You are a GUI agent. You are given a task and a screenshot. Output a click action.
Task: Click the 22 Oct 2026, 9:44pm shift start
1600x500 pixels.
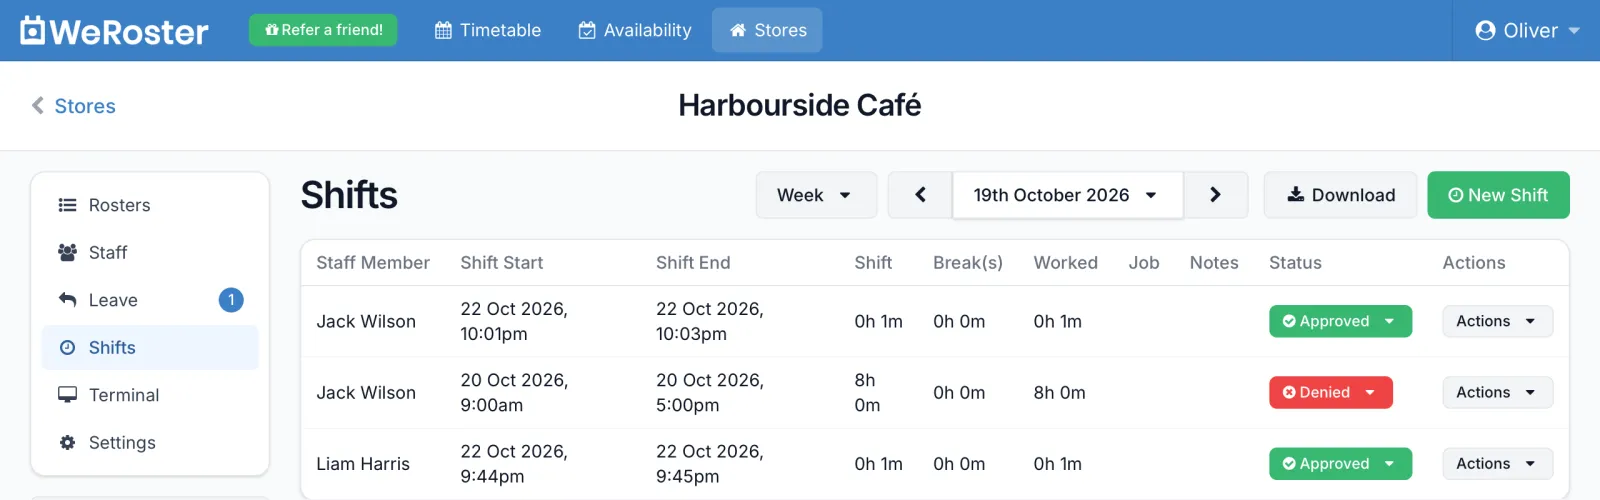click(514, 463)
